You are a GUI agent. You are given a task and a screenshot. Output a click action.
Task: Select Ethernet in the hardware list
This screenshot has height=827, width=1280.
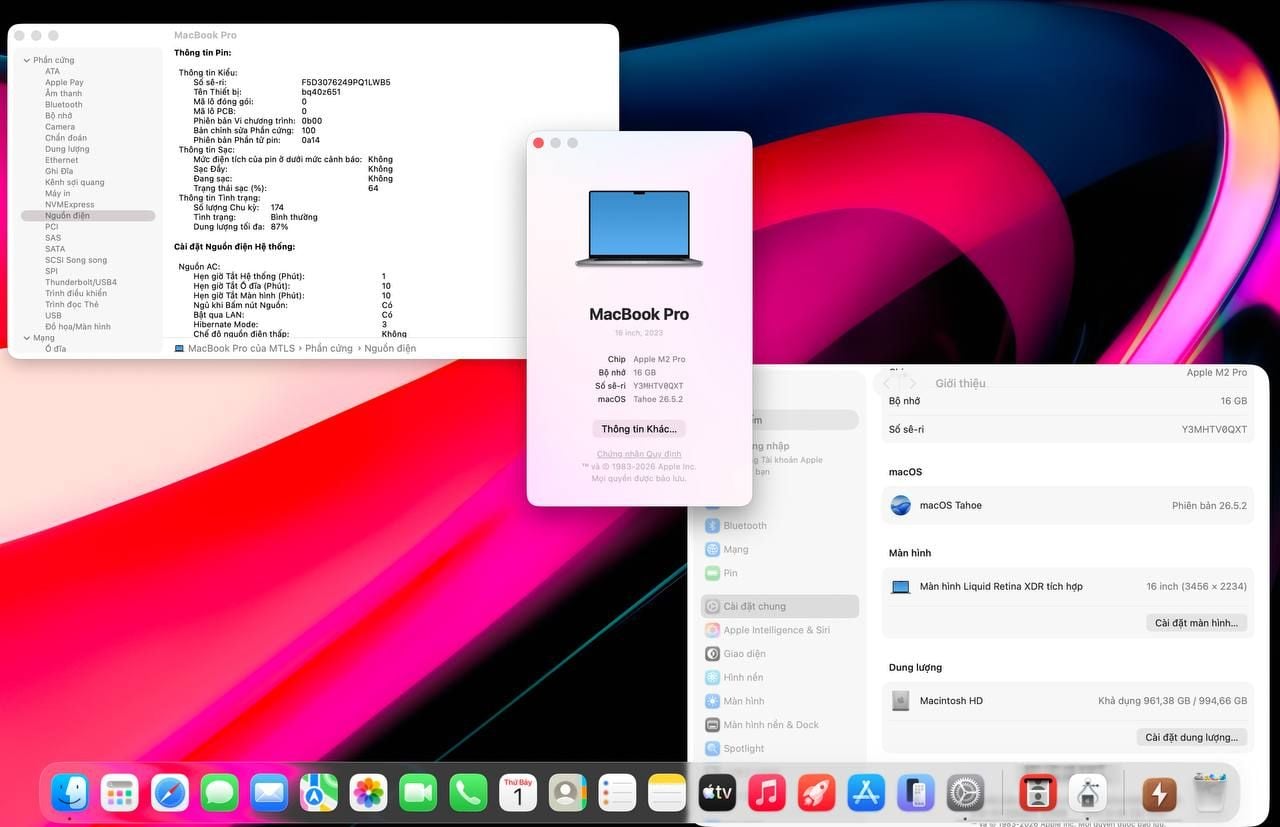coord(61,160)
